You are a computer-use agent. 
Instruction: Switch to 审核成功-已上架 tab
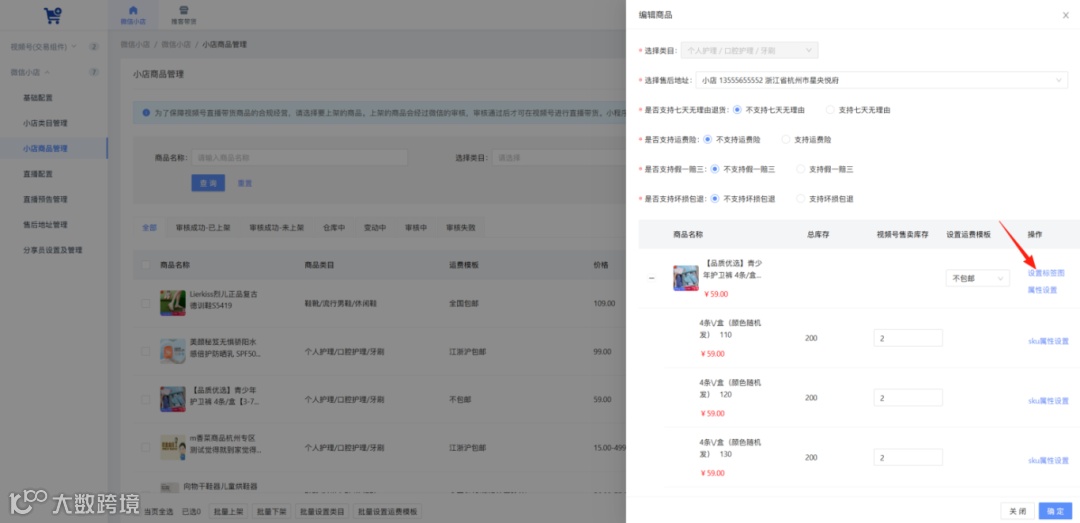coord(202,227)
